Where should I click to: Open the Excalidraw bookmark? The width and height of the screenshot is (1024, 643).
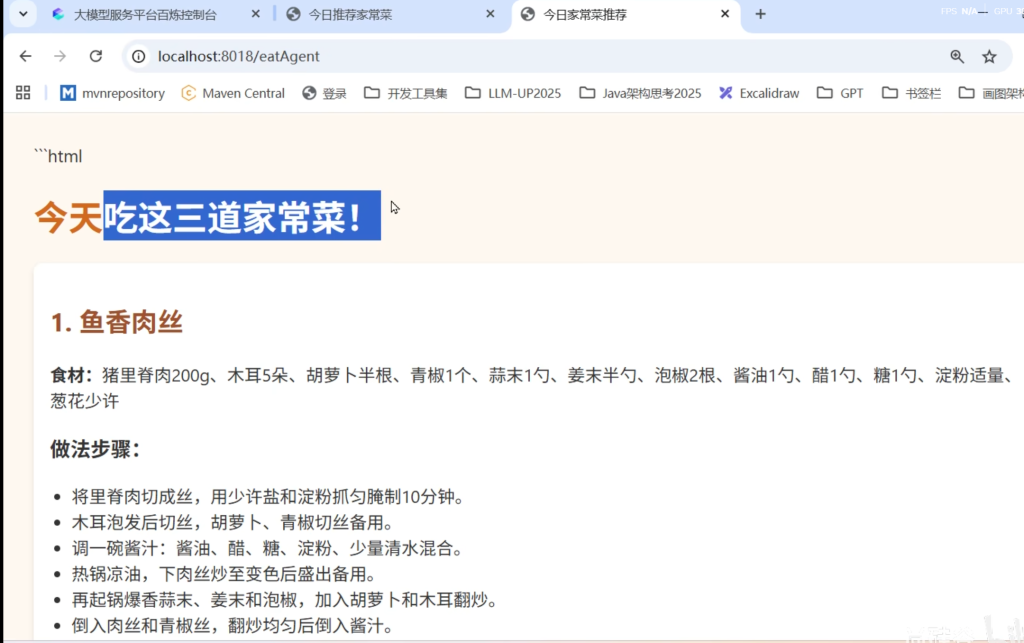click(759, 93)
